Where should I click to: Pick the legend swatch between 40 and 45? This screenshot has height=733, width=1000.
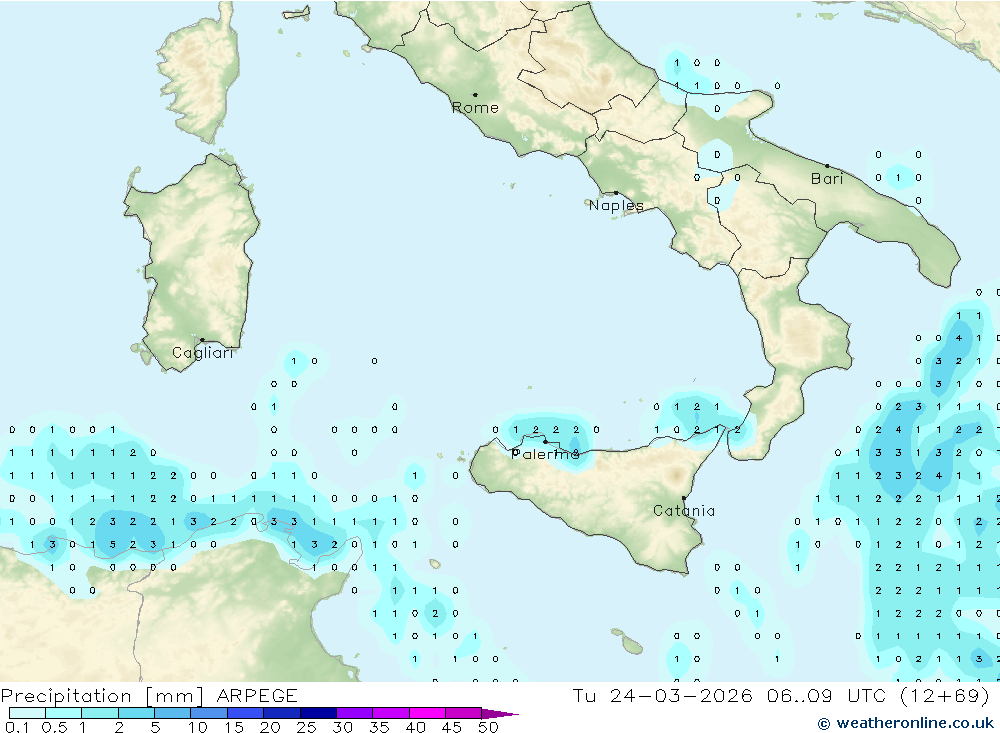(427, 713)
